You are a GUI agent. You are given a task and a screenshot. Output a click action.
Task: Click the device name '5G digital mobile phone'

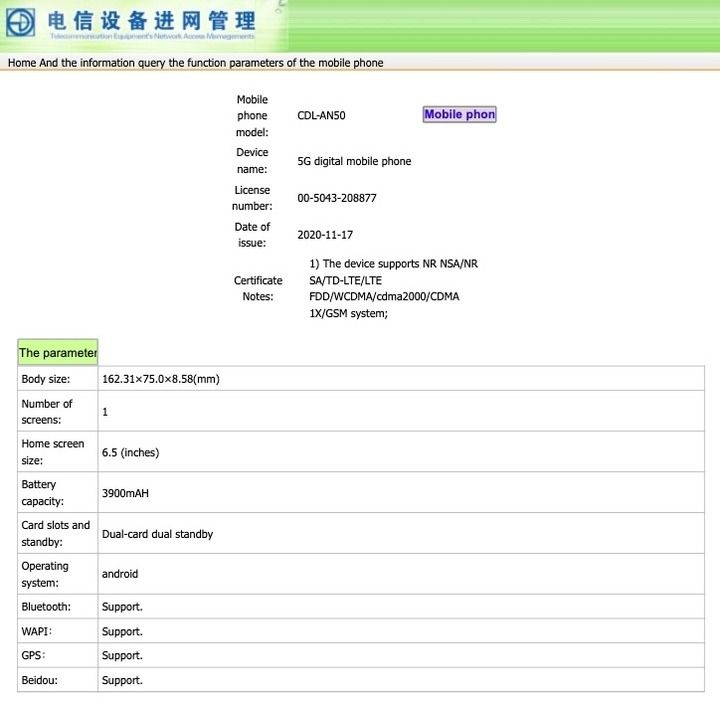(354, 161)
